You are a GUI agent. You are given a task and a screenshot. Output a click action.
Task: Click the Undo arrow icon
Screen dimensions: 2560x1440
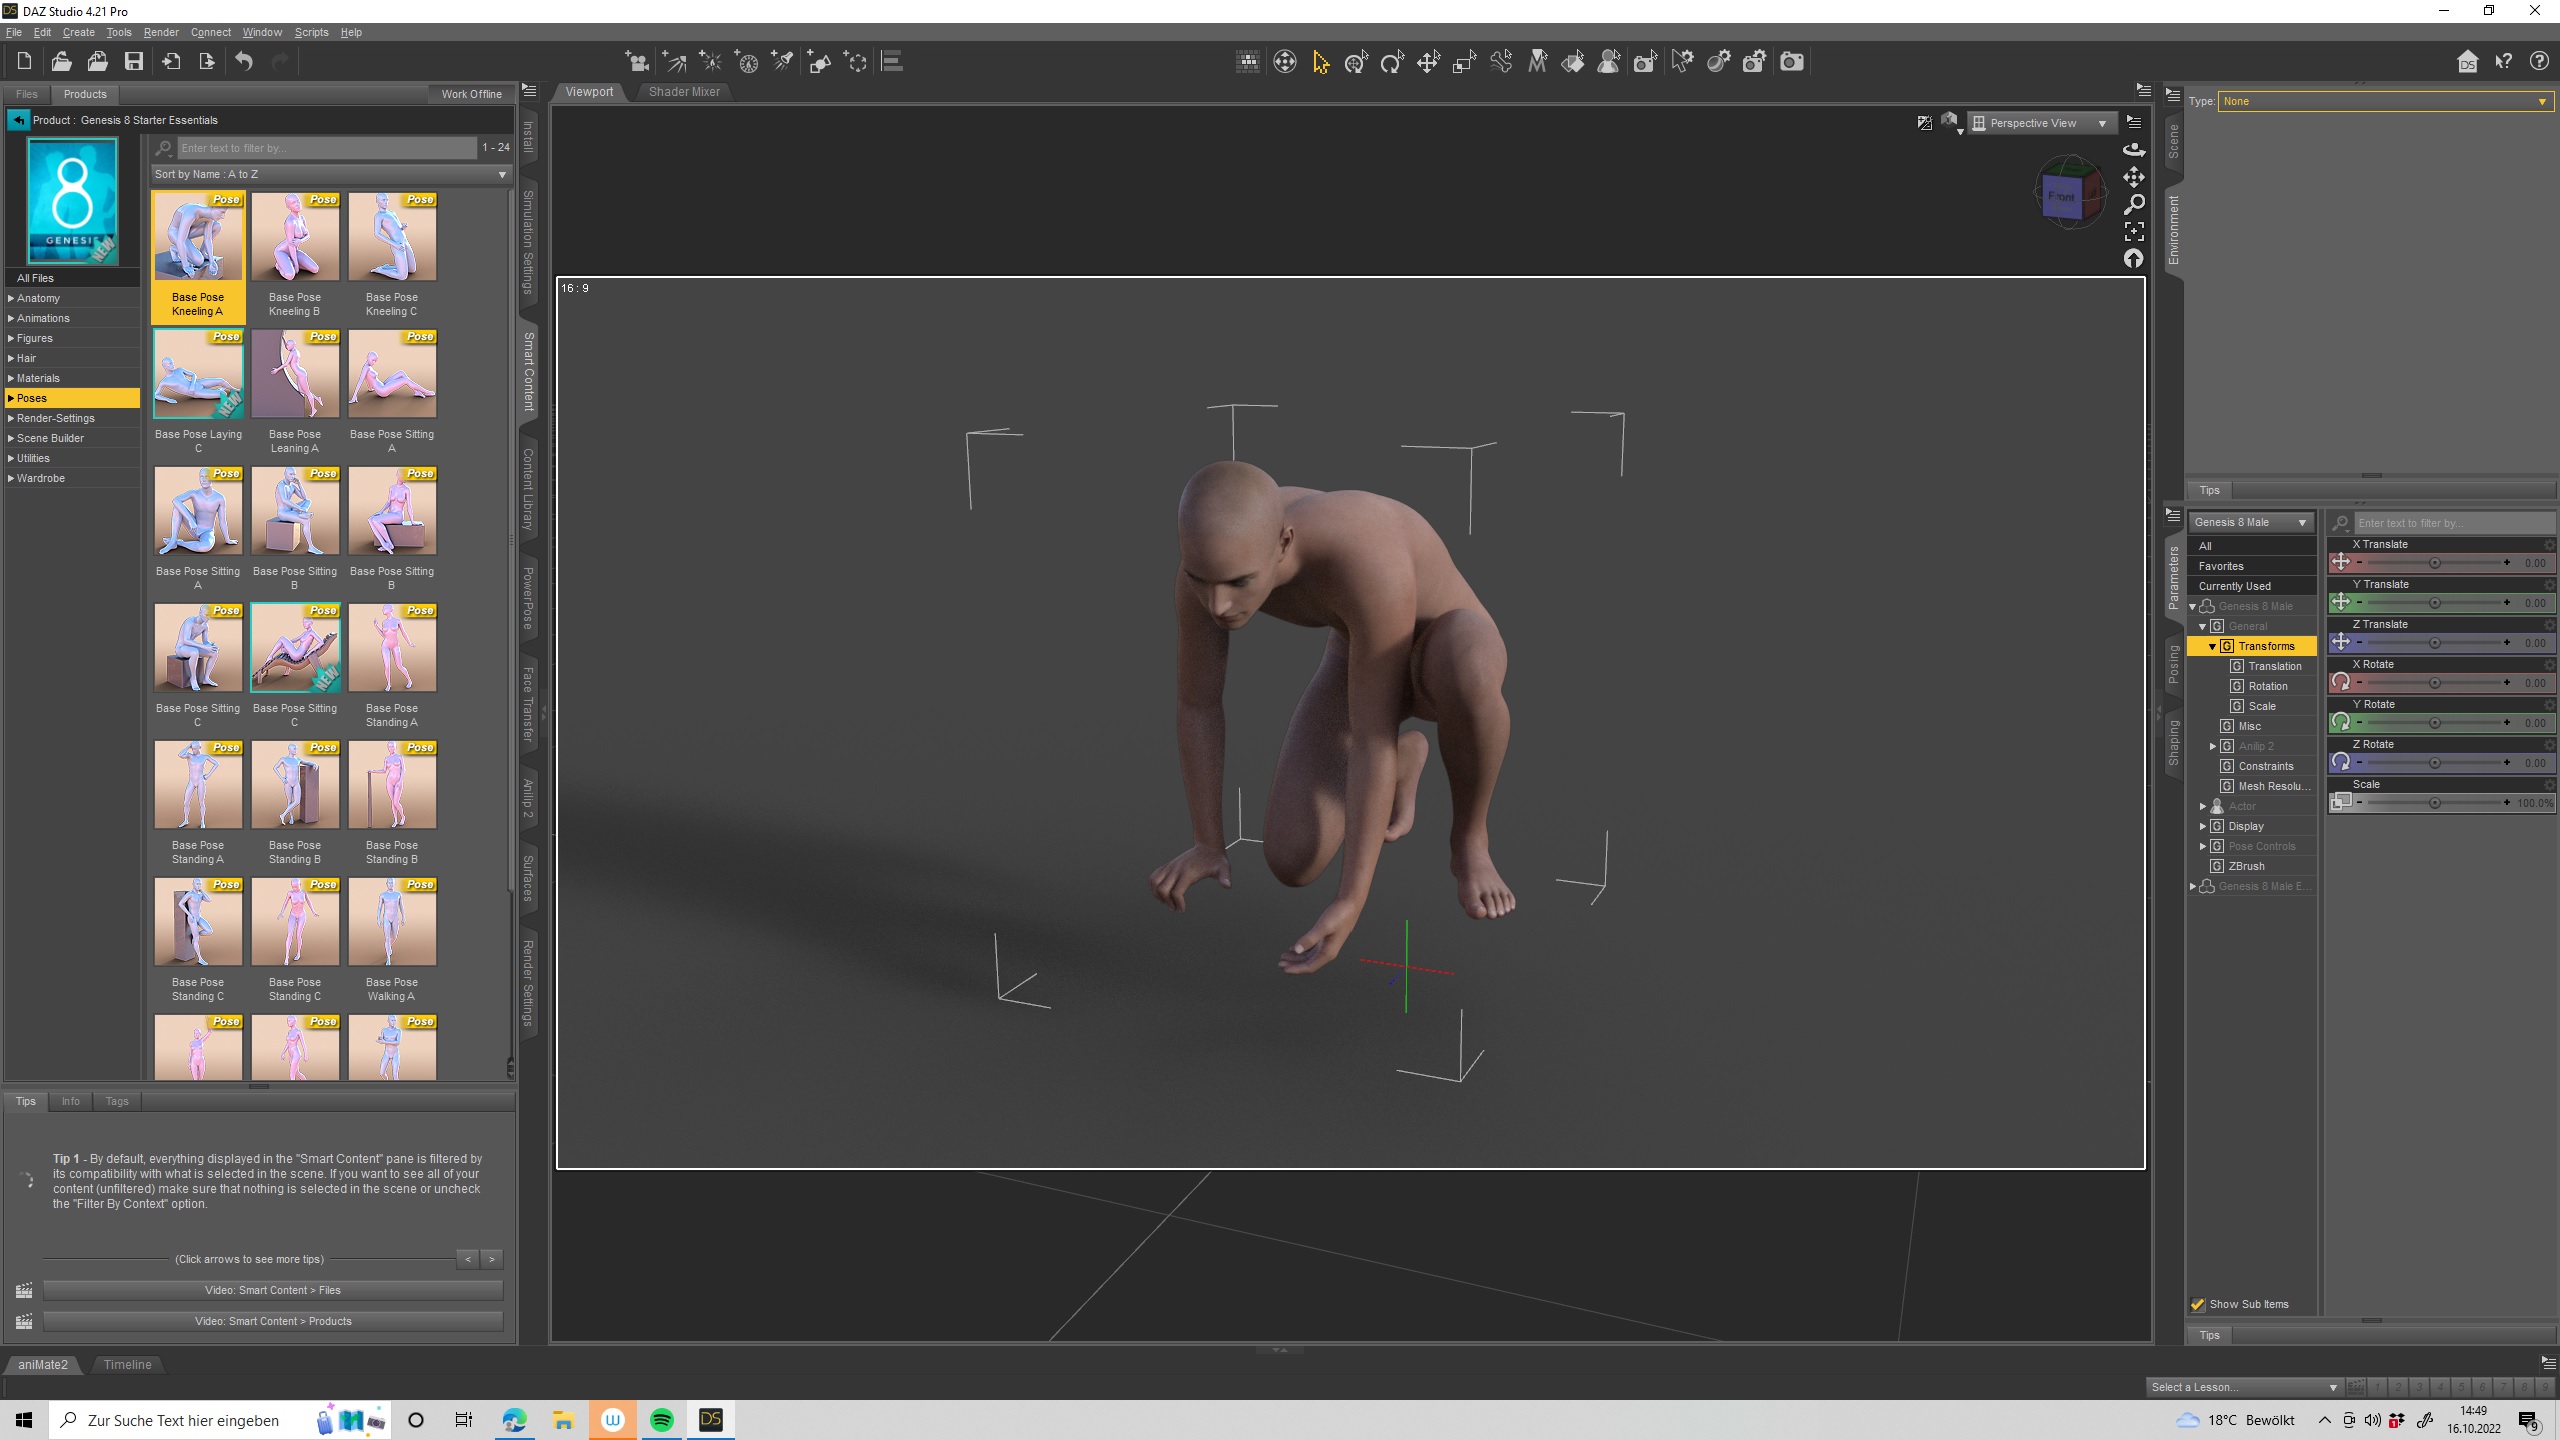[244, 62]
